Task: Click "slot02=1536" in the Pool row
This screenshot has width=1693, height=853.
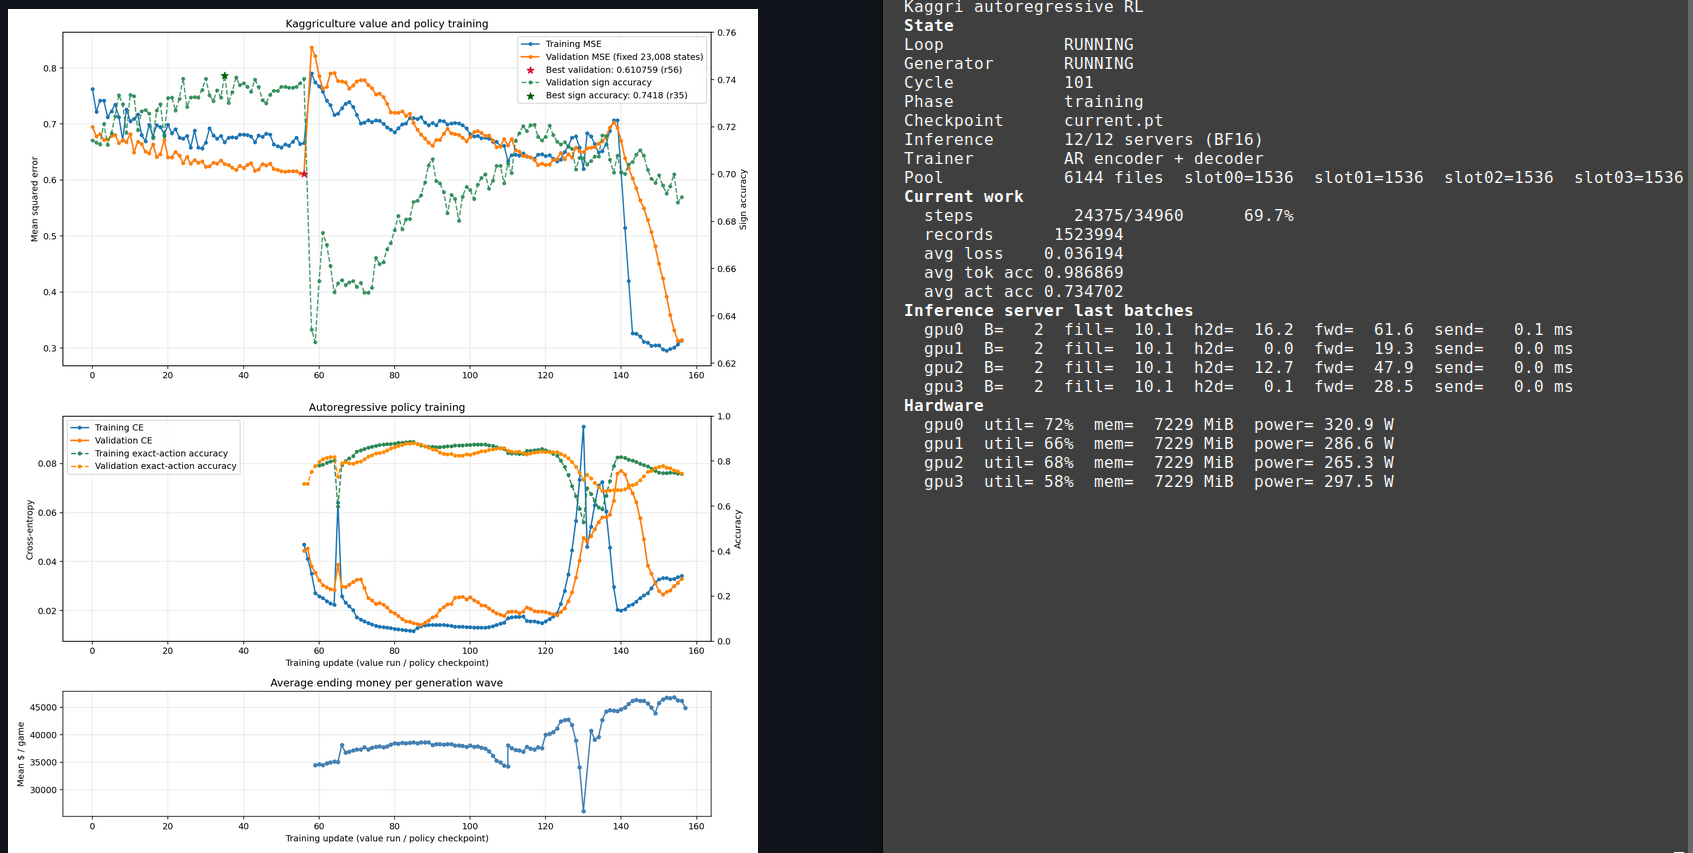Action: point(1498,178)
